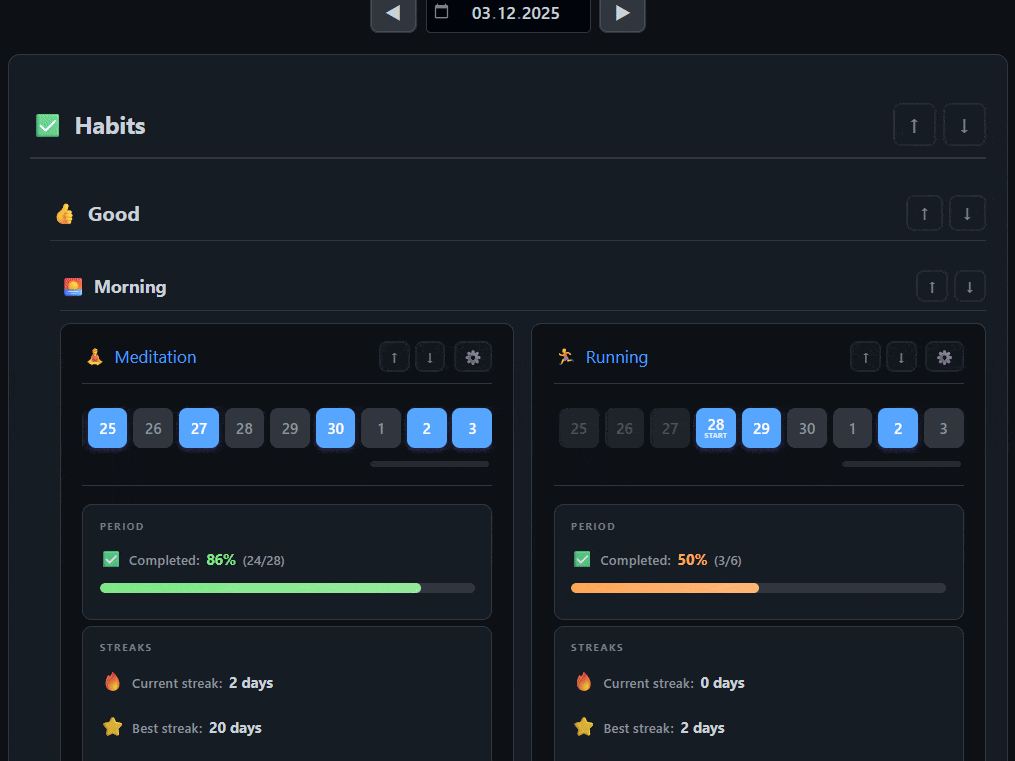Click Meditation days horizontal scrollbar
Viewport: 1015px width, 761px height.
point(430,464)
